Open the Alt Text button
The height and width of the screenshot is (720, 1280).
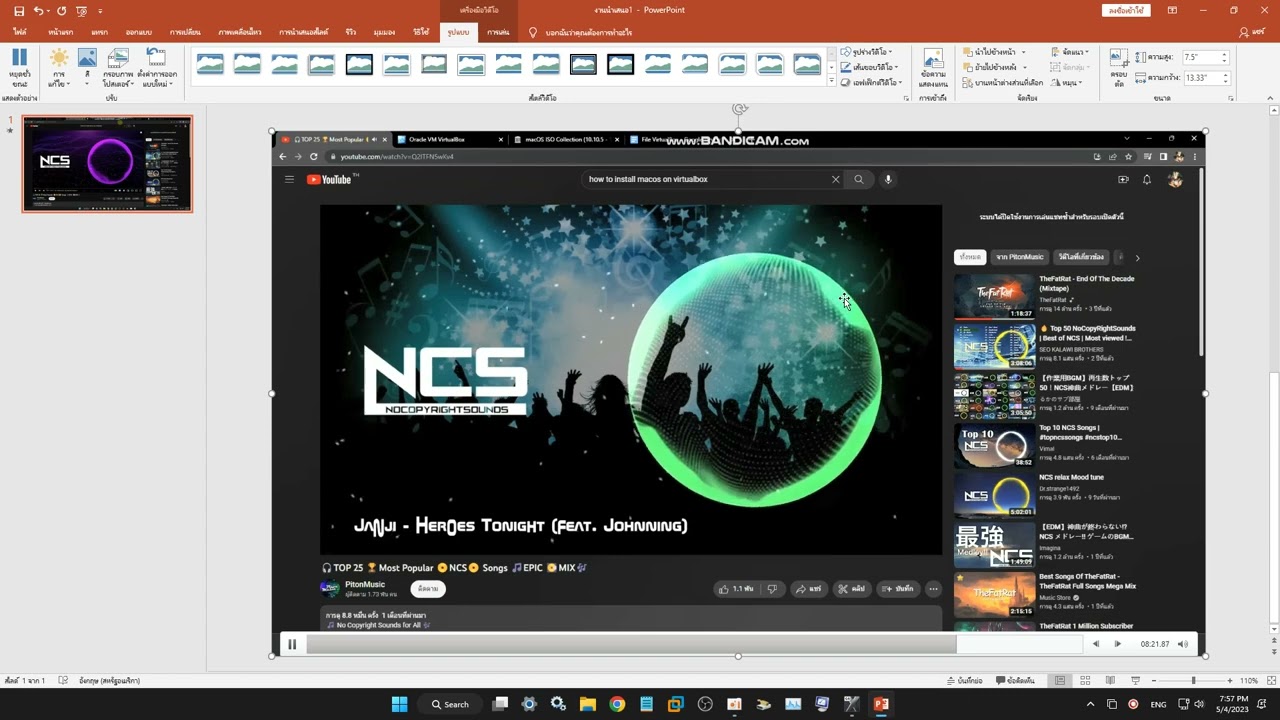[933, 68]
